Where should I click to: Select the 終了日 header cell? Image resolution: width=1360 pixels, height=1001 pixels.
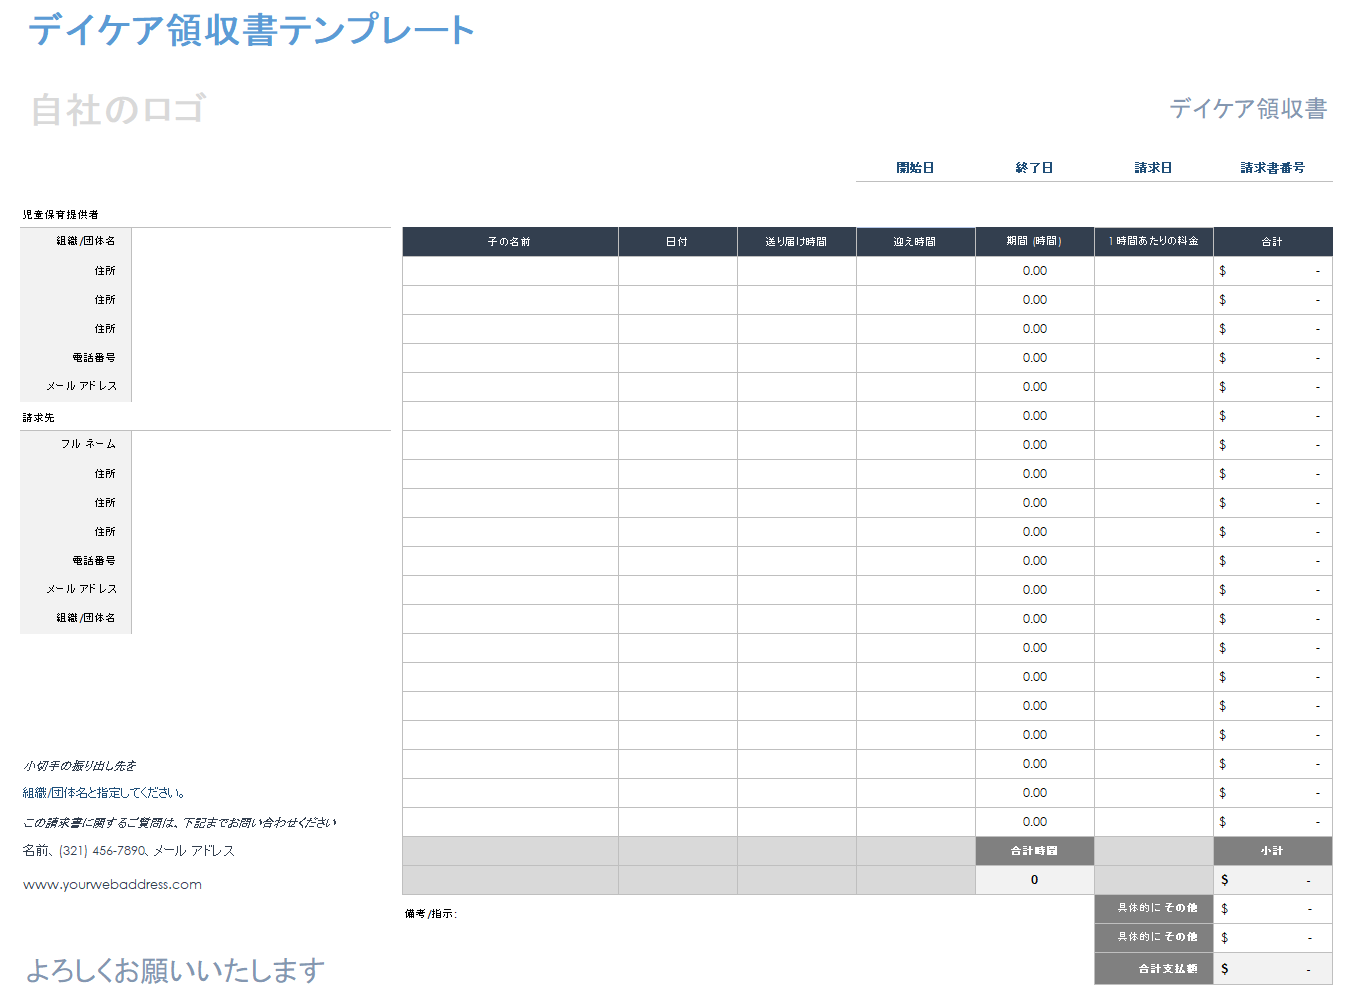1034,168
